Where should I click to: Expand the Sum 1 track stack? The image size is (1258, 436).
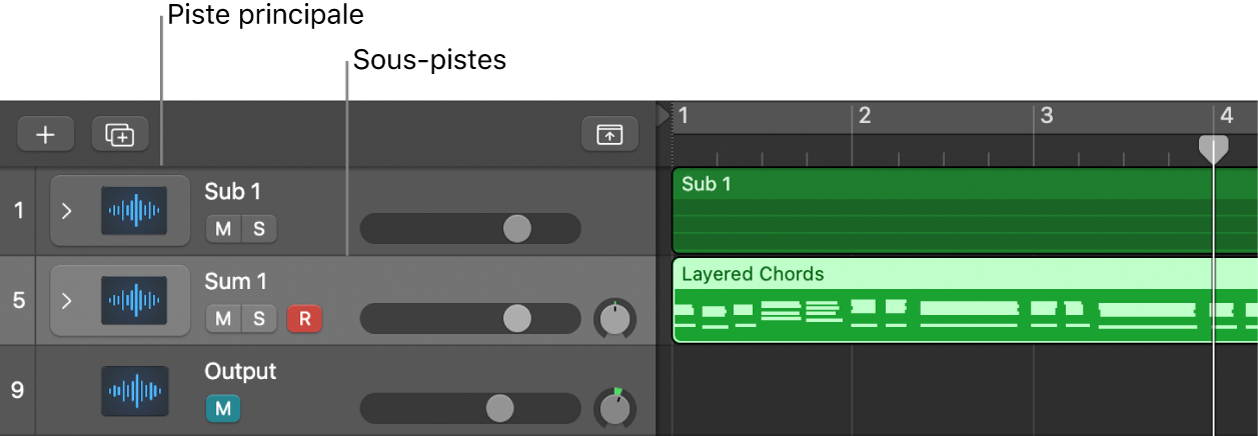[67, 301]
